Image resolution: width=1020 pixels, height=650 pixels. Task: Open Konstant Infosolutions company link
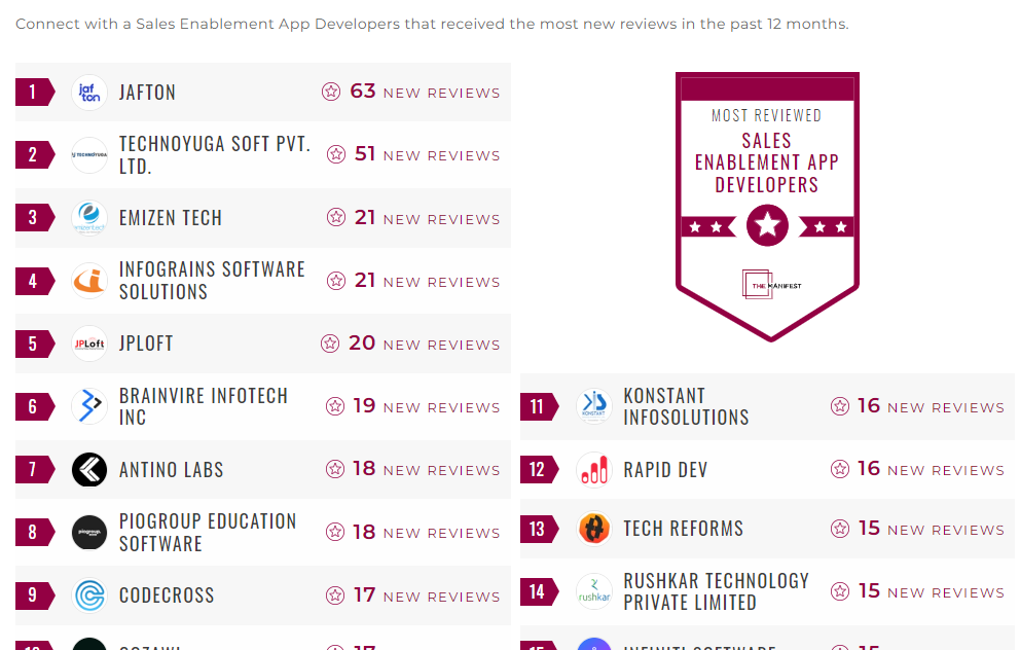coord(685,407)
